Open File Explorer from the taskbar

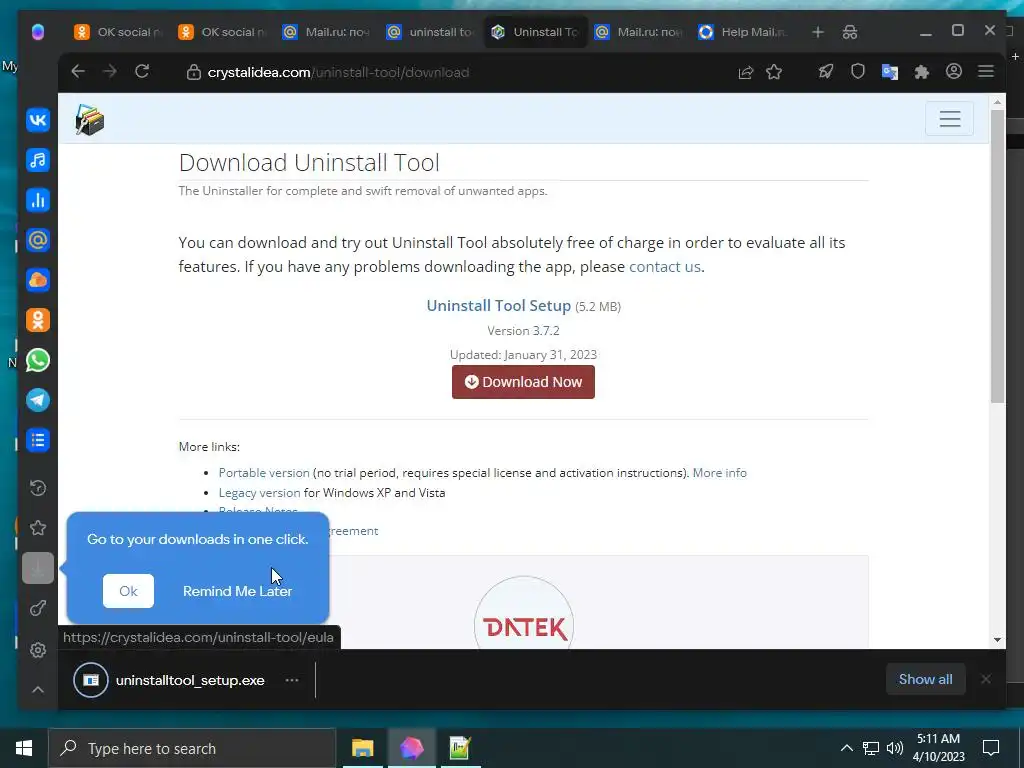tap(362, 748)
